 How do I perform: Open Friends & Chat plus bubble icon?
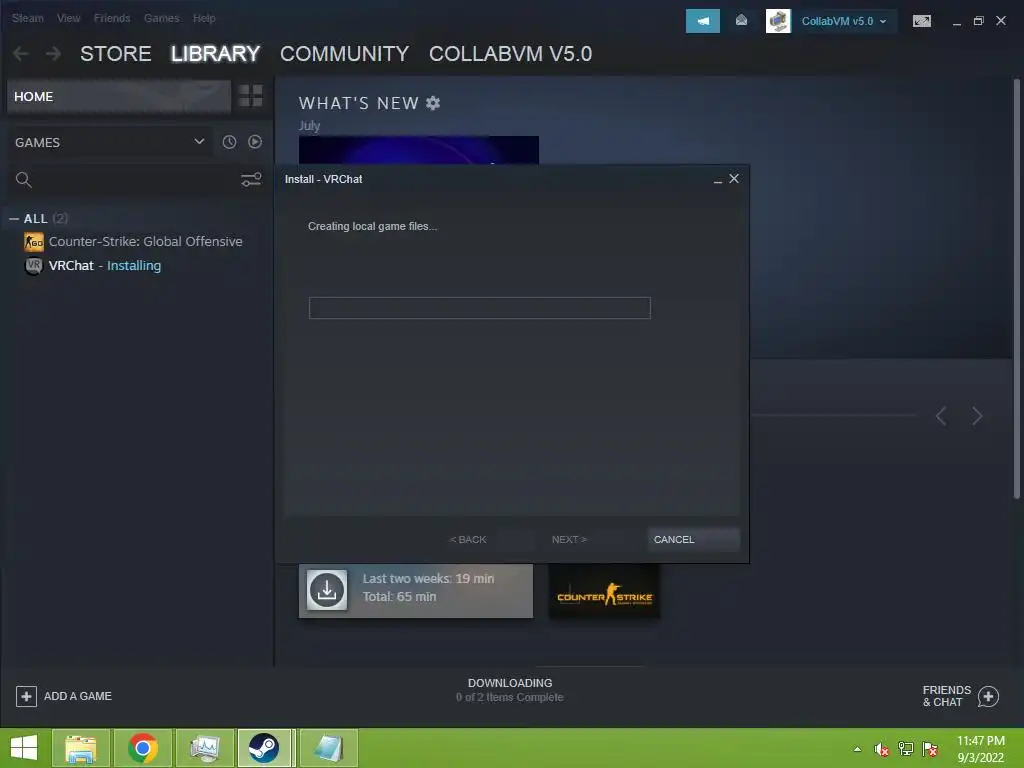coord(989,696)
